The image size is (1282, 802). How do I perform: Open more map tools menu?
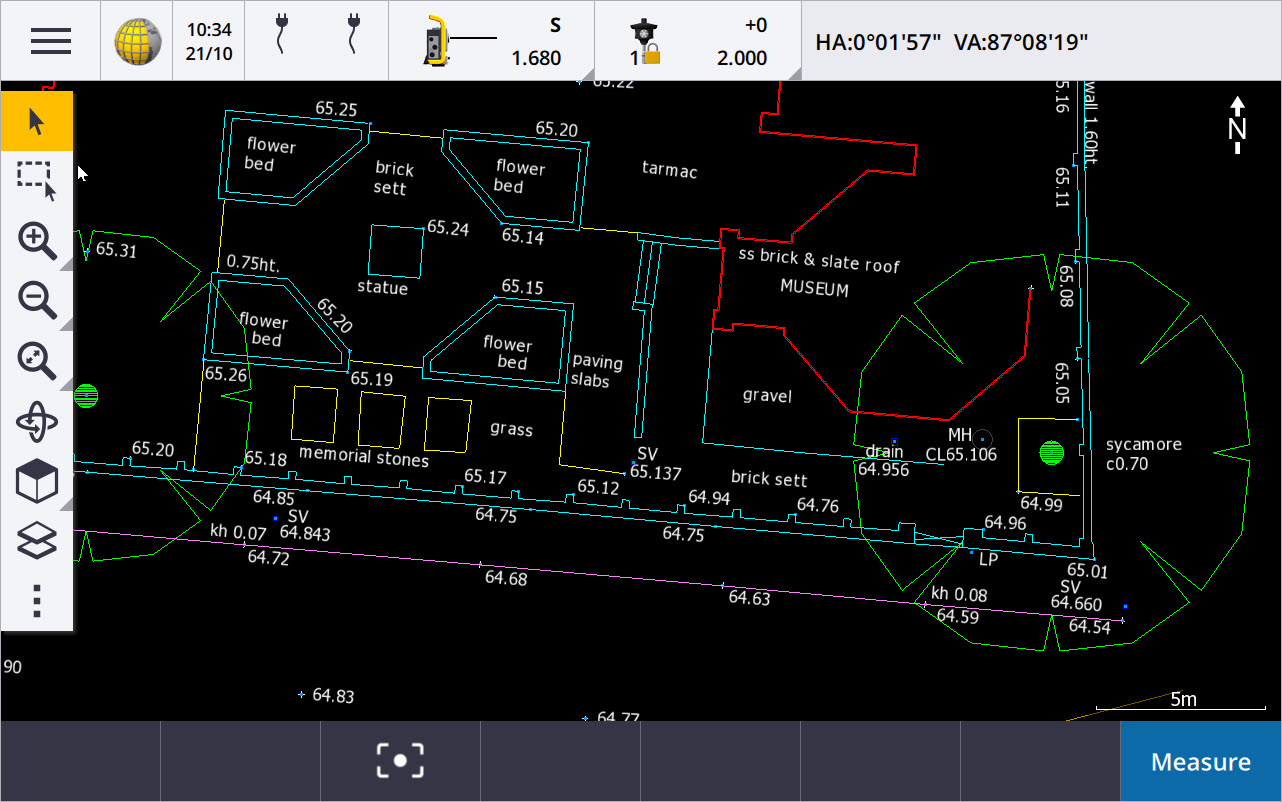[37, 601]
